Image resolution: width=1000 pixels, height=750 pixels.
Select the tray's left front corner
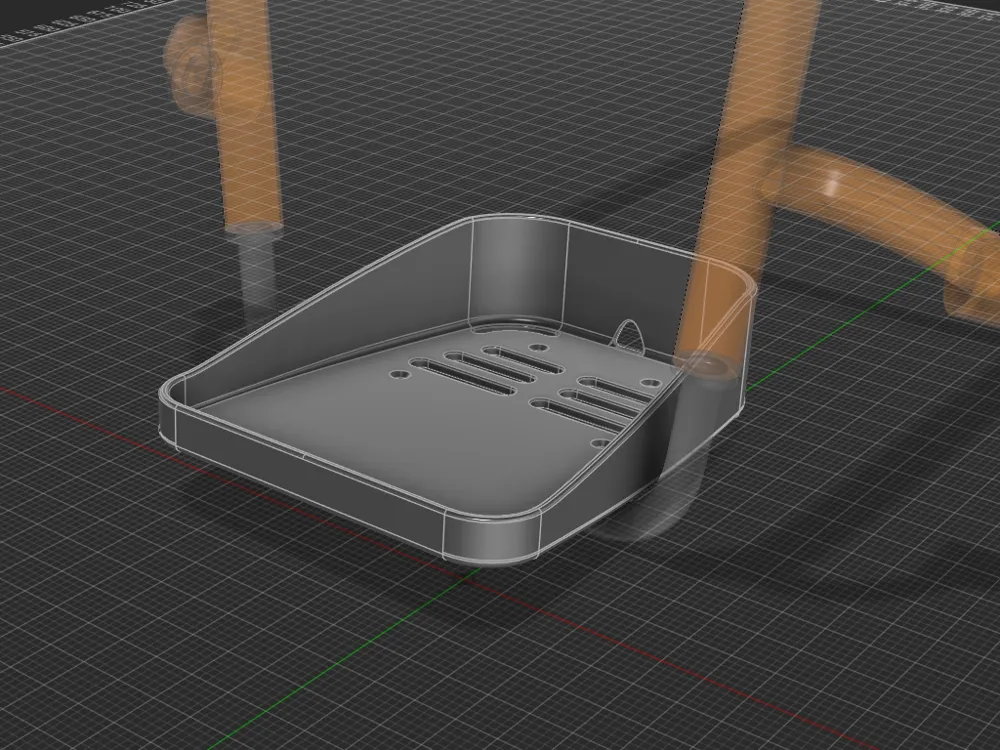pos(171,411)
